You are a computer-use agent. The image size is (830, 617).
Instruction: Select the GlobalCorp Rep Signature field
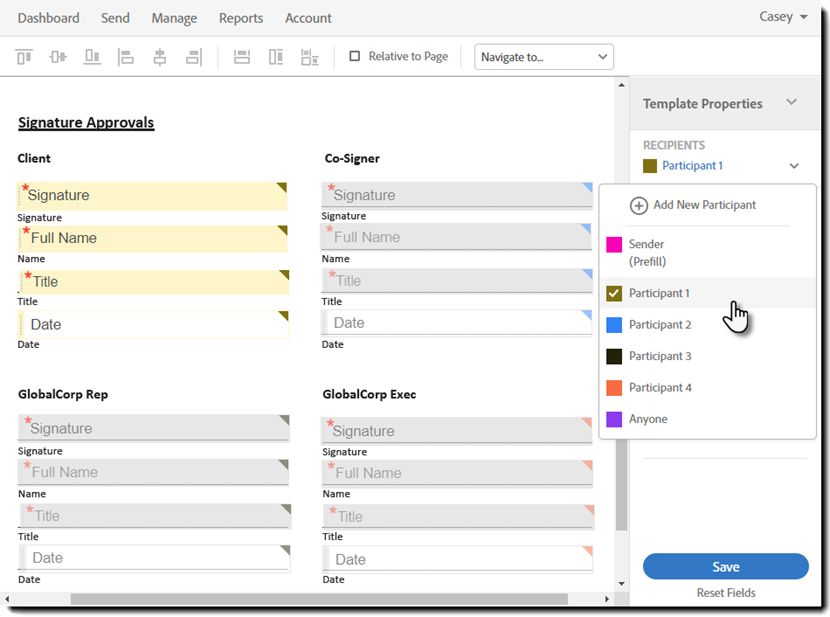point(154,428)
